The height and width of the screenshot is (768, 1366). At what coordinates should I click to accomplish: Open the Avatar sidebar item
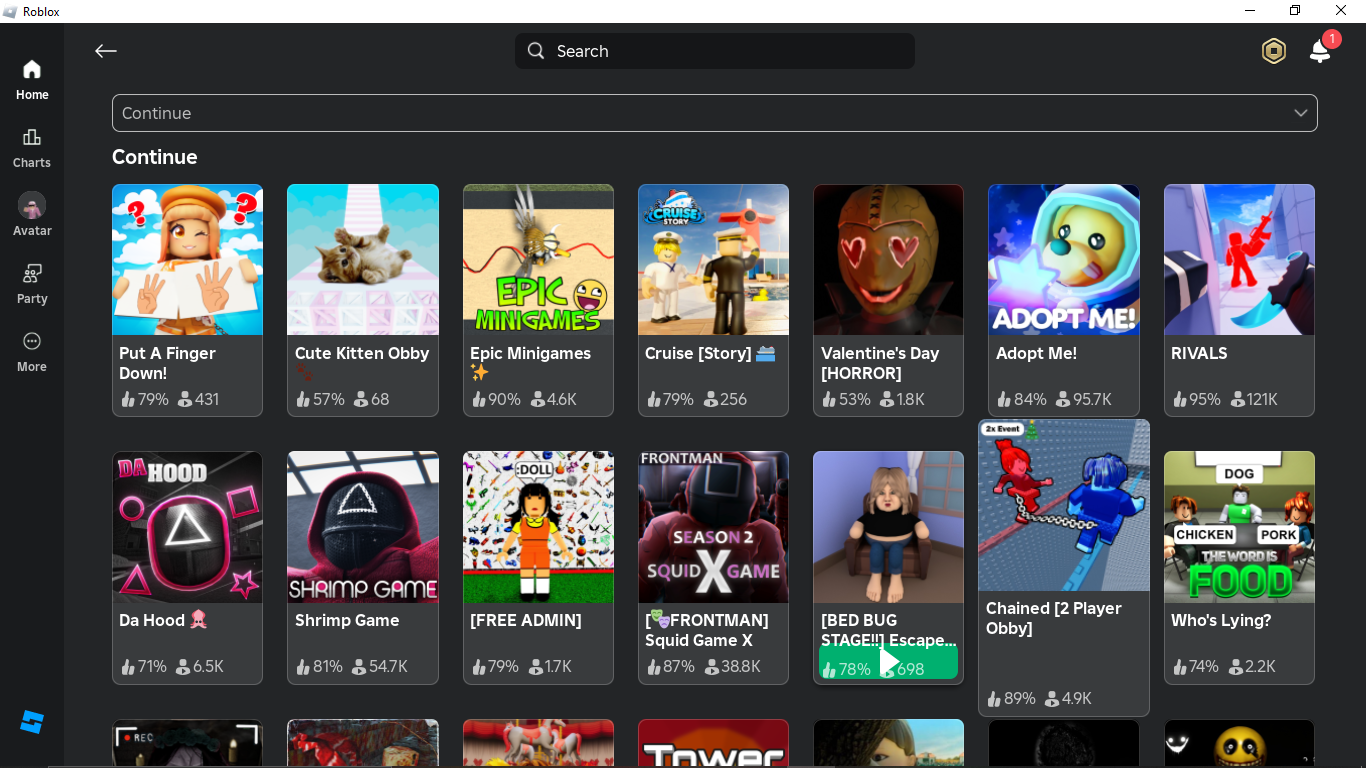click(x=32, y=215)
